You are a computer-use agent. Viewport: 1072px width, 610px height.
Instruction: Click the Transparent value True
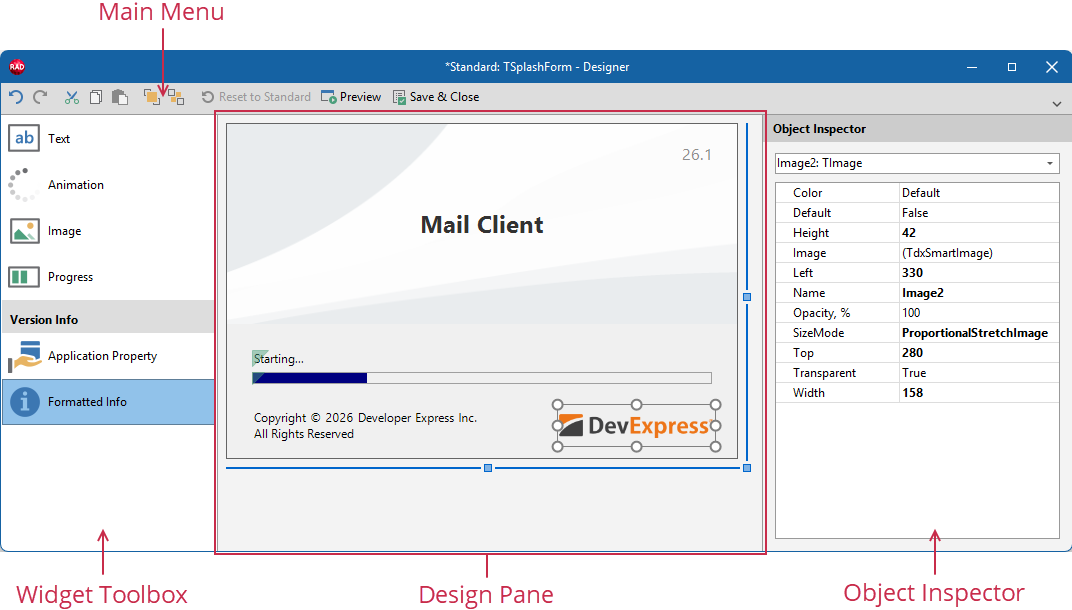coord(978,373)
